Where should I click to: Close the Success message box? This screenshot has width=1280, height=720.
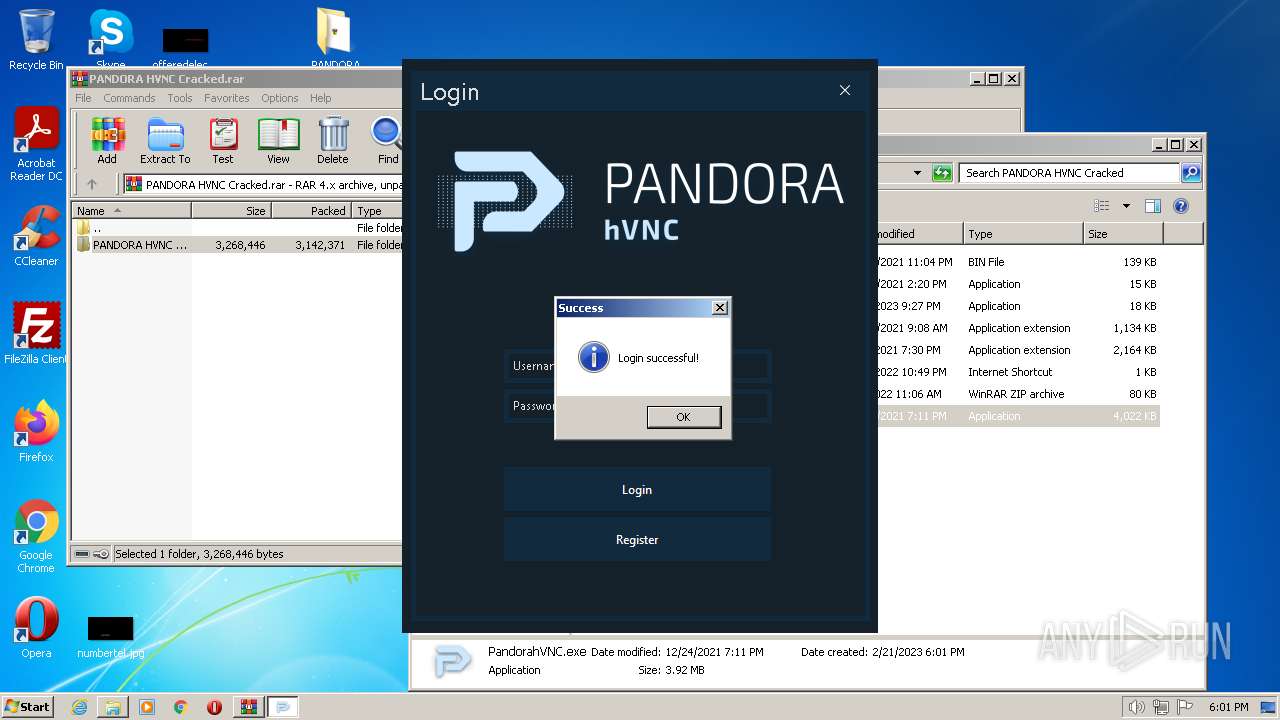(x=719, y=308)
